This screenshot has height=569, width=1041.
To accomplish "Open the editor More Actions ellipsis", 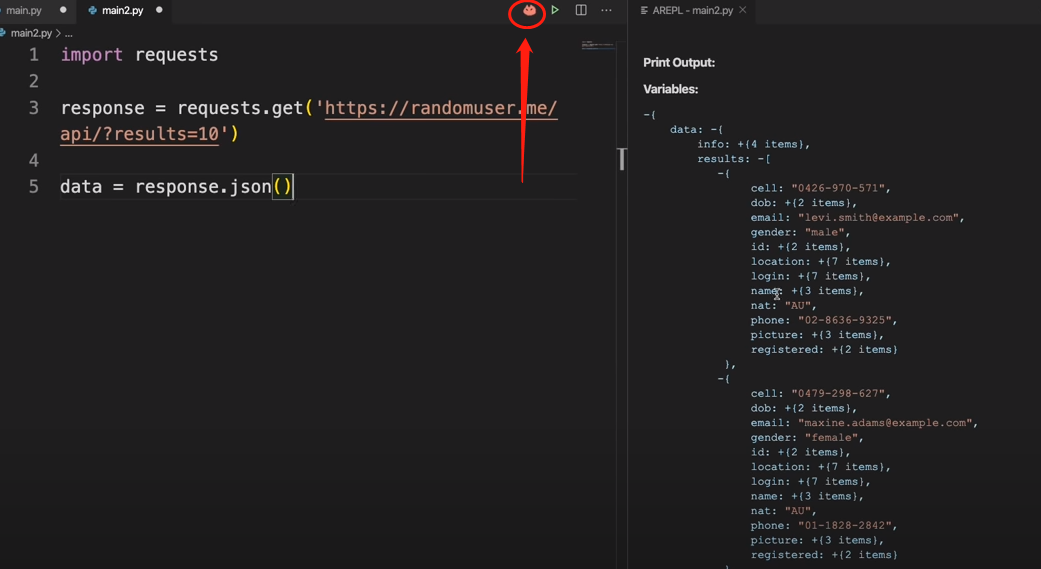I will pyautogui.click(x=606, y=10).
